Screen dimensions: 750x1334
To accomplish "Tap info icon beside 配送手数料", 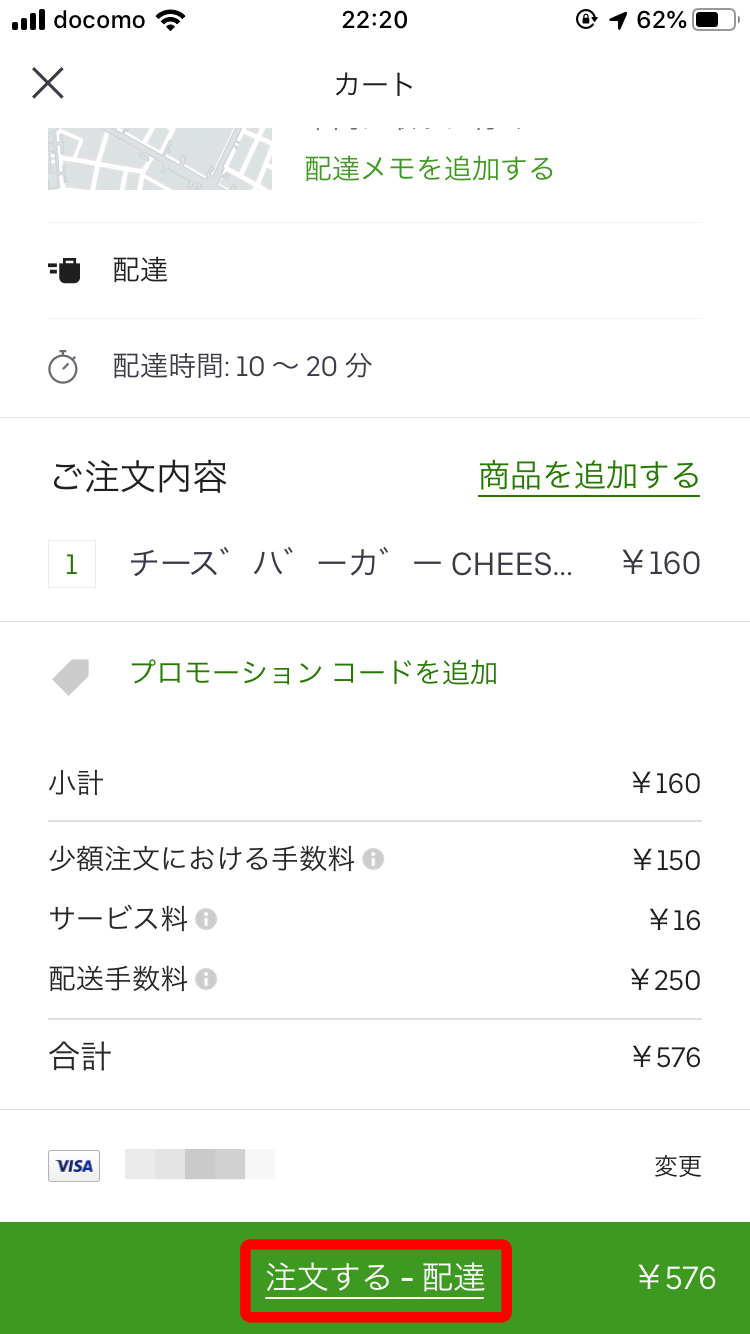I will (x=206, y=979).
